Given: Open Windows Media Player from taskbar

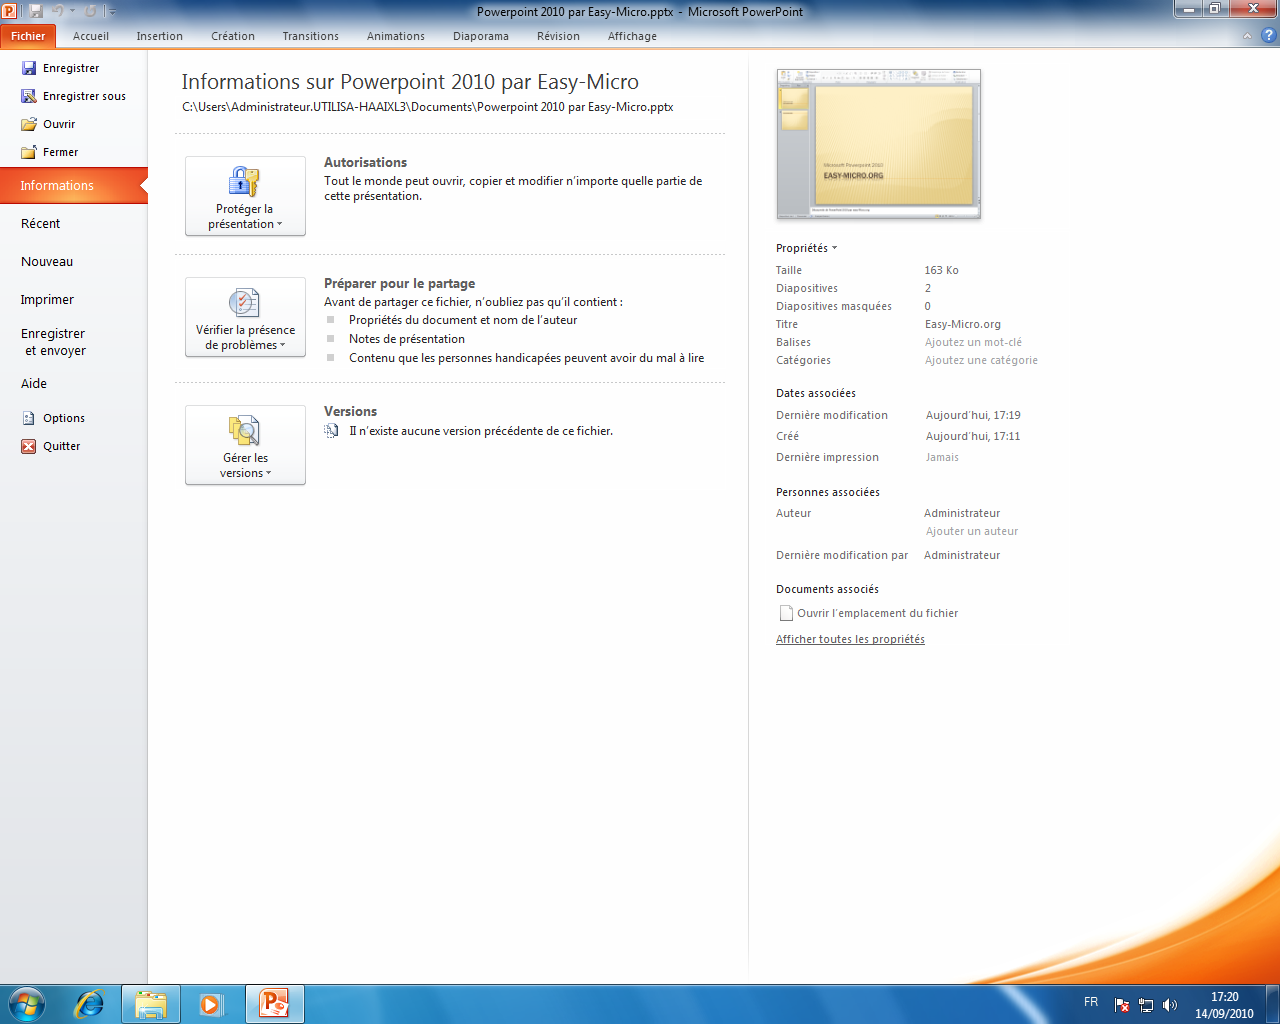Looking at the screenshot, I should click(211, 1004).
